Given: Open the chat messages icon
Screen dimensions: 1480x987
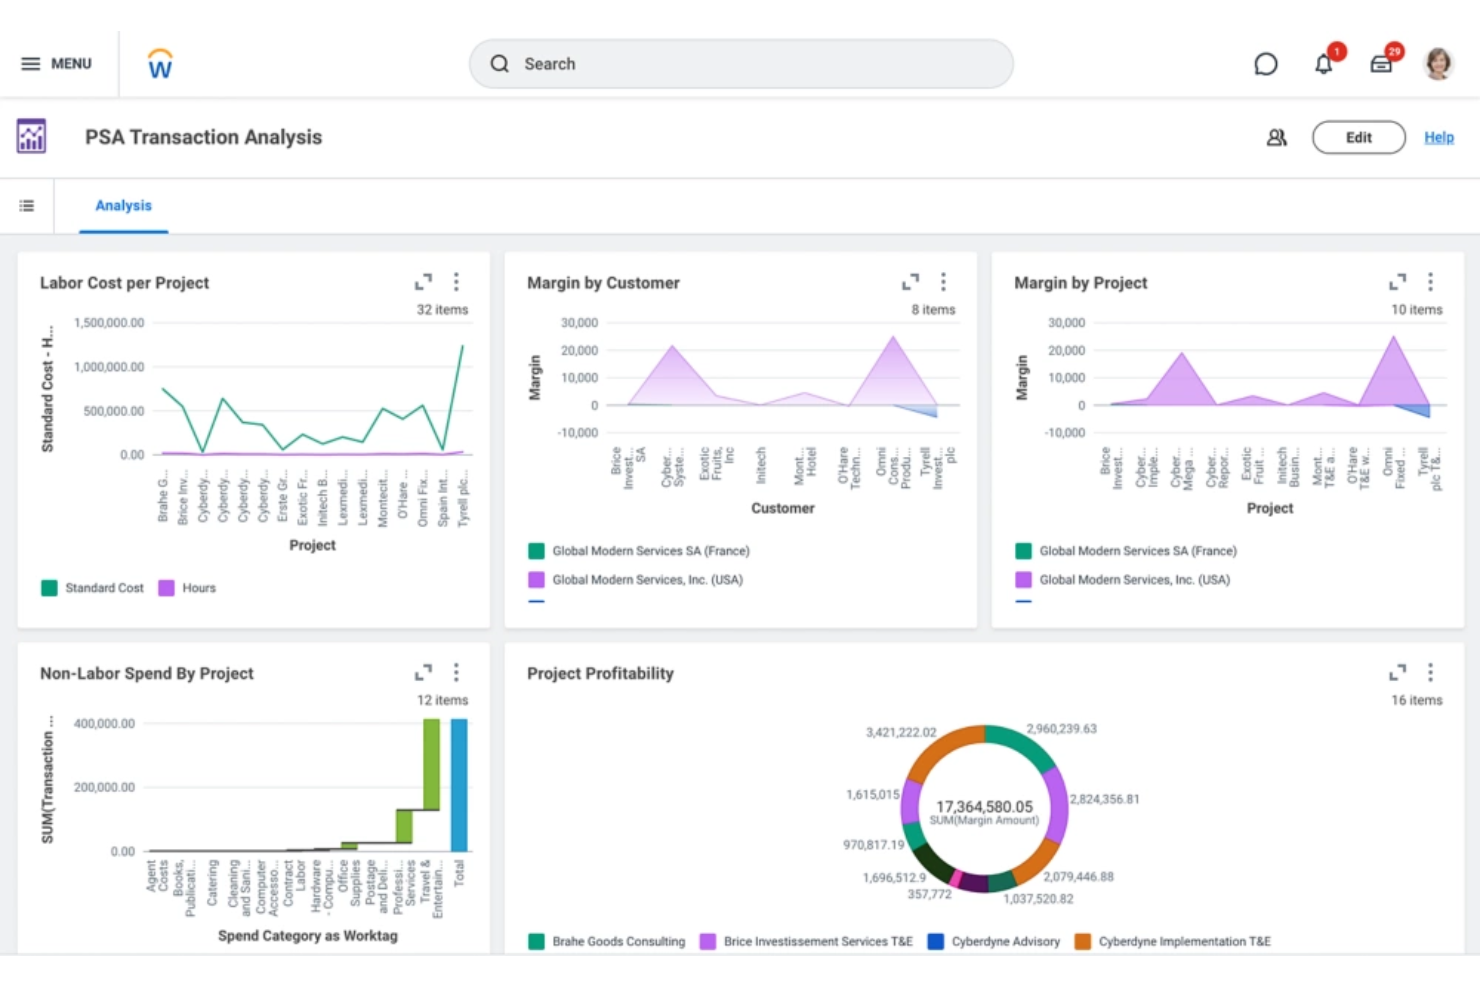Looking at the screenshot, I should (1266, 63).
